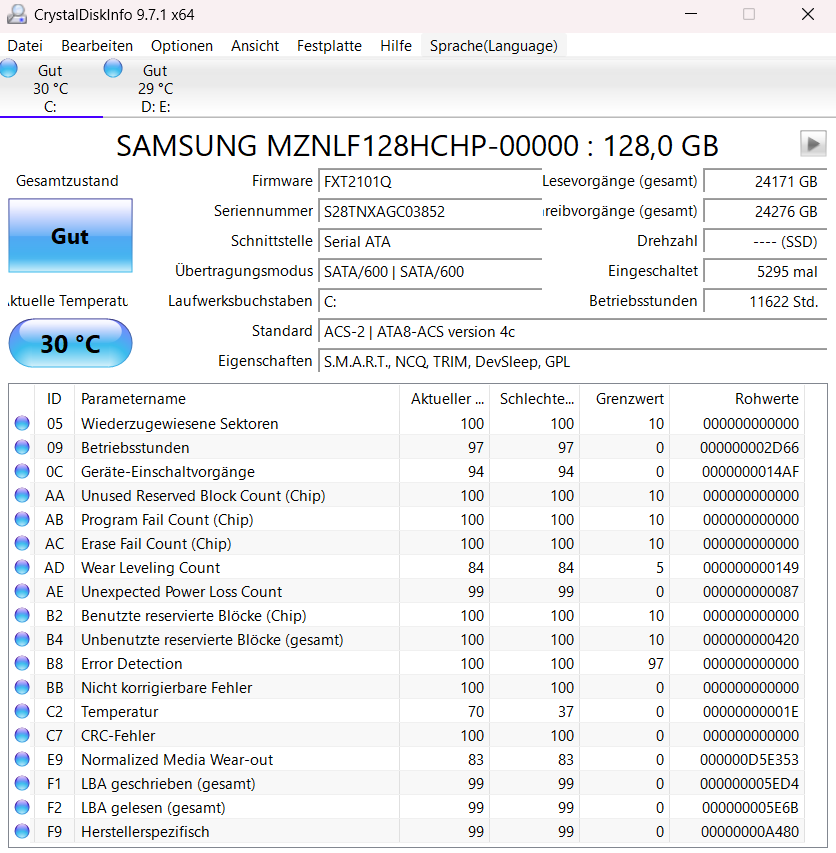836x853 pixels.
Task: Click the Wear Leveling Count parameter name
Action: (150, 567)
